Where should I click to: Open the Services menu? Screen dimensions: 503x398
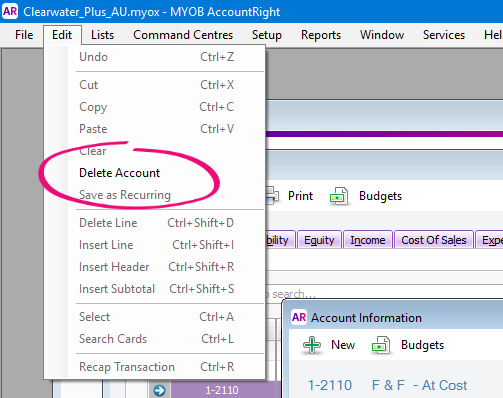[x=444, y=35]
